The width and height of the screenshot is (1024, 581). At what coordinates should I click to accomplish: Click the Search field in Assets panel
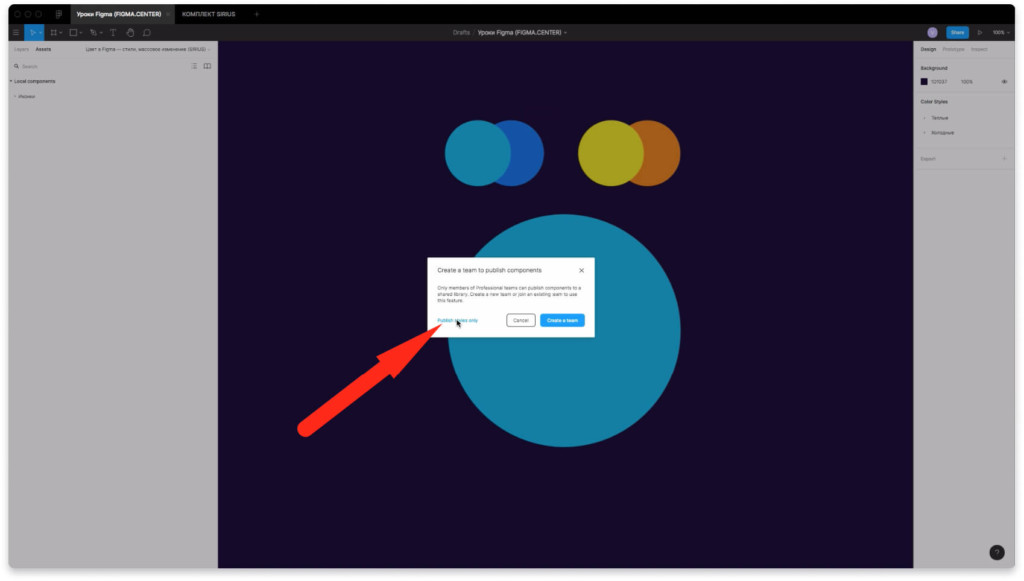point(60,66)
